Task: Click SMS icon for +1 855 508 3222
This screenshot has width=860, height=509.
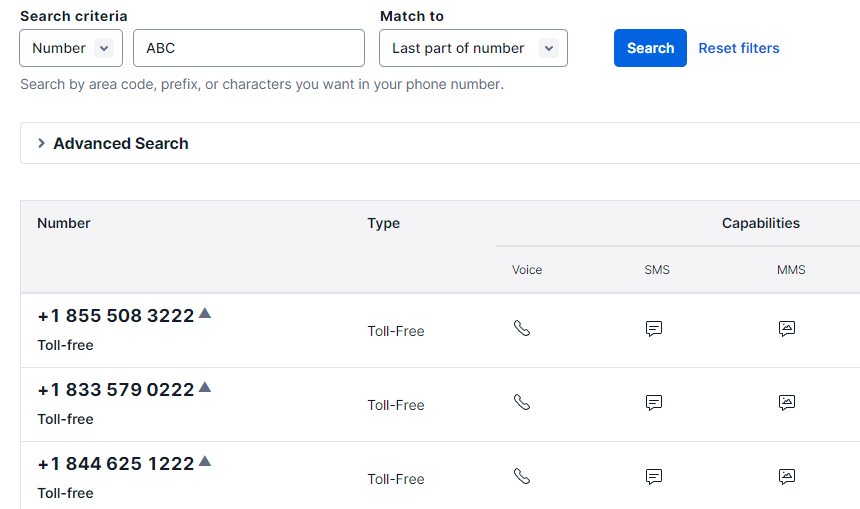Action: pyautogui.click(x=654, y=328)
